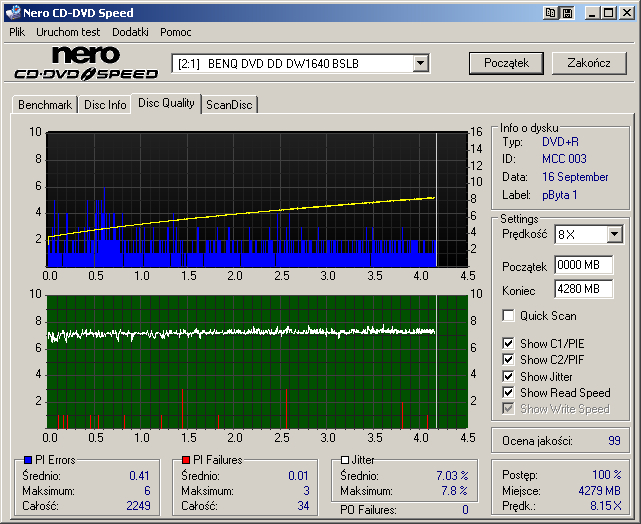Toggle Show C2/PIF checkbox
The height and width of the screenshot is (524, 641).
(508, 360)
